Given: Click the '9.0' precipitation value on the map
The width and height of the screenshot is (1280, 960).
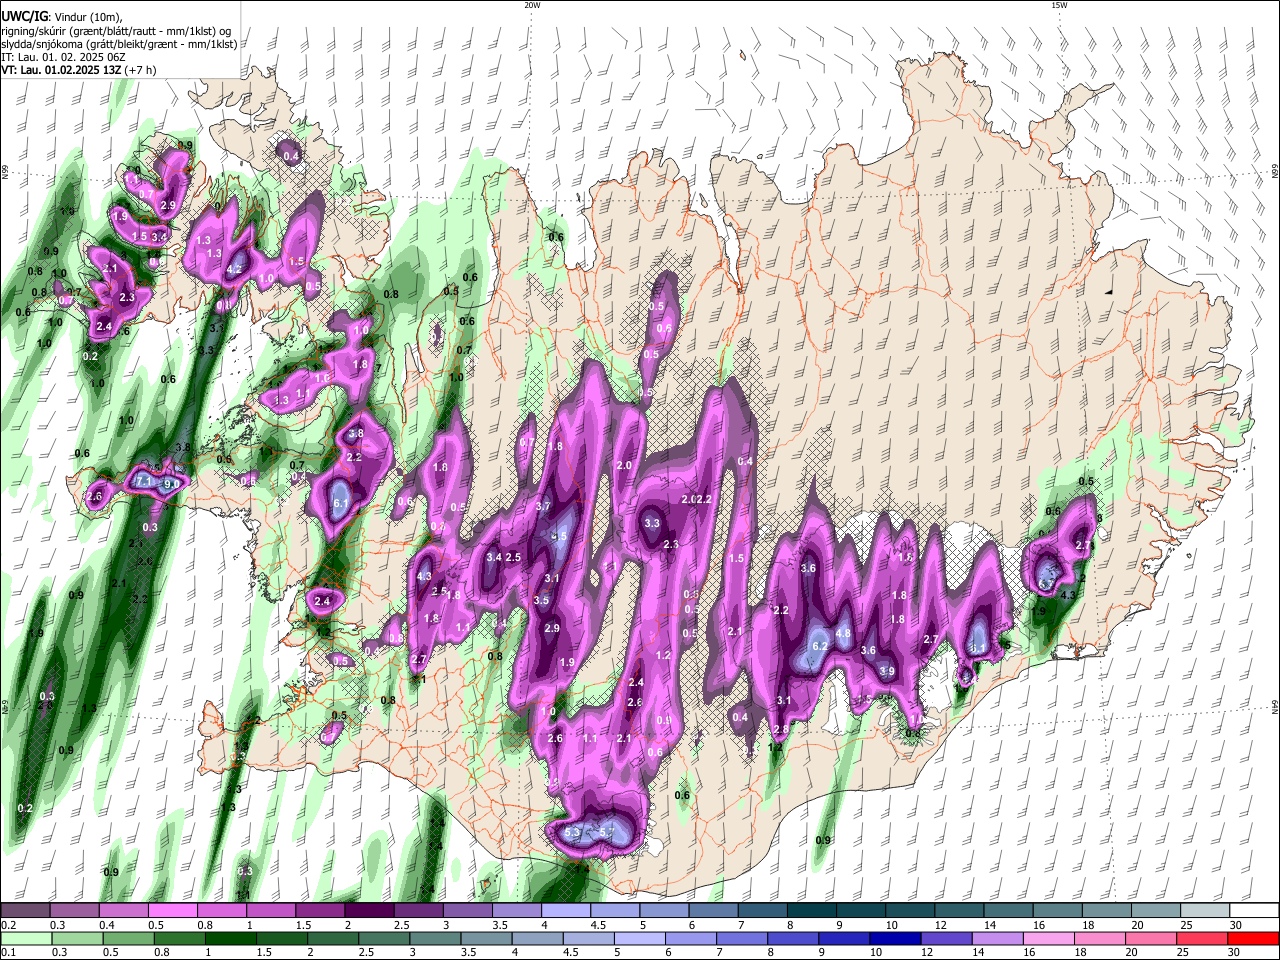Looking at the screenshot, I should (172, 484).
